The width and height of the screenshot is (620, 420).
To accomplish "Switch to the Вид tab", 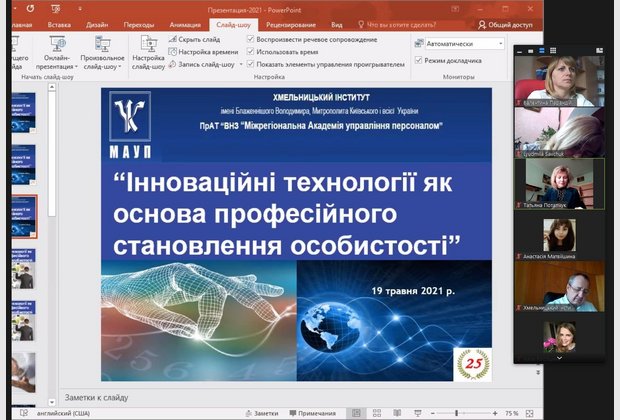I will click(336, 25).
